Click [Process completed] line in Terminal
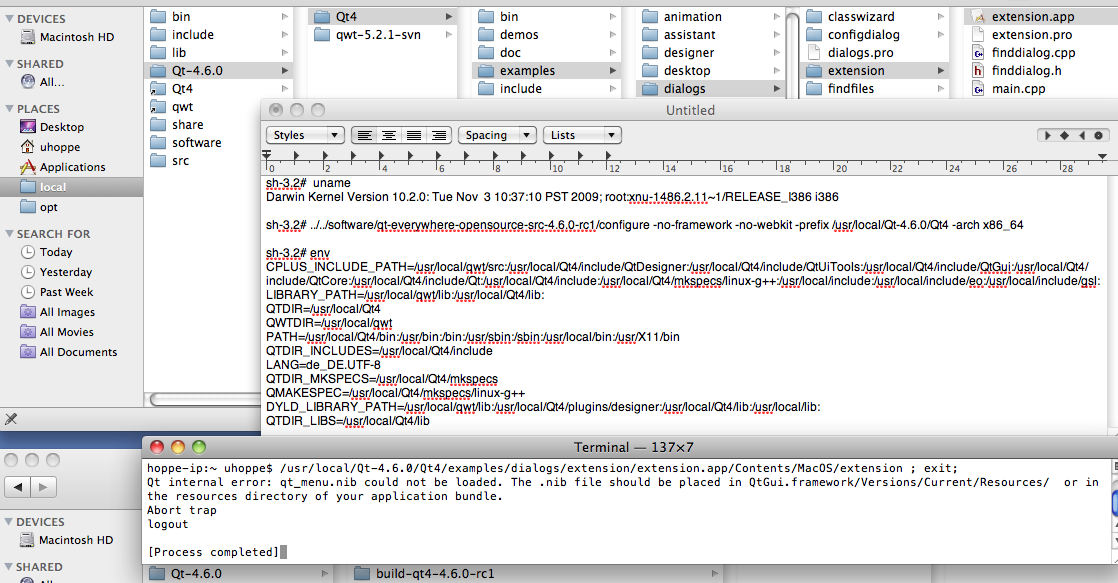 coord(213,552)
